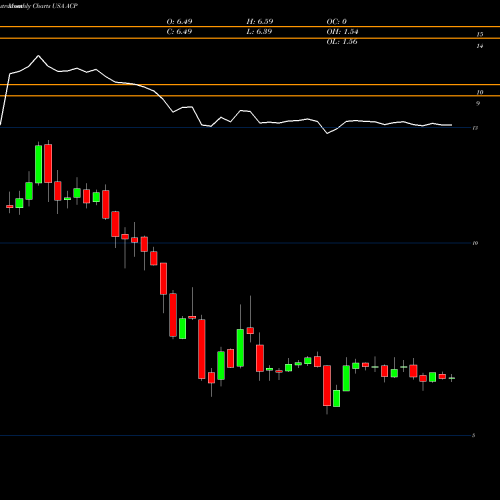
Task: Select the tall green candle at the price peak
Action: pyautogui.click(x=39, y=163)
